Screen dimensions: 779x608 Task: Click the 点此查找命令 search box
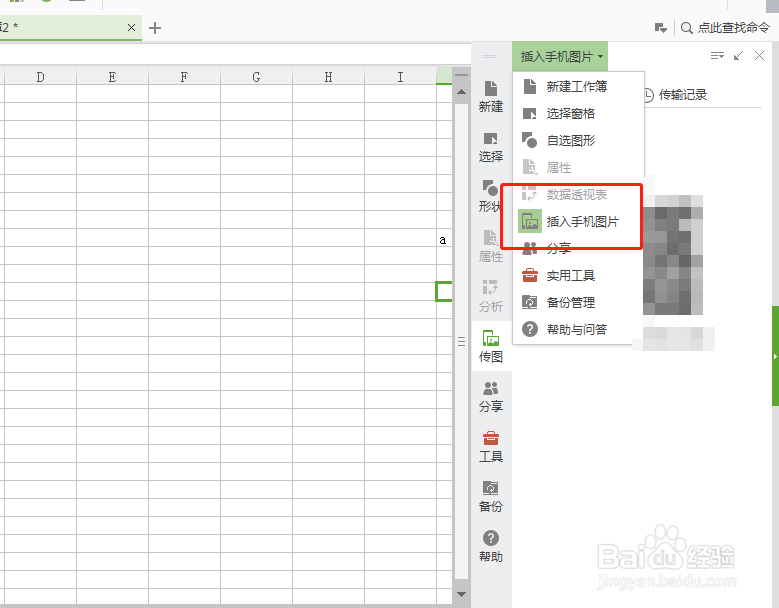(x=733, y=28)
